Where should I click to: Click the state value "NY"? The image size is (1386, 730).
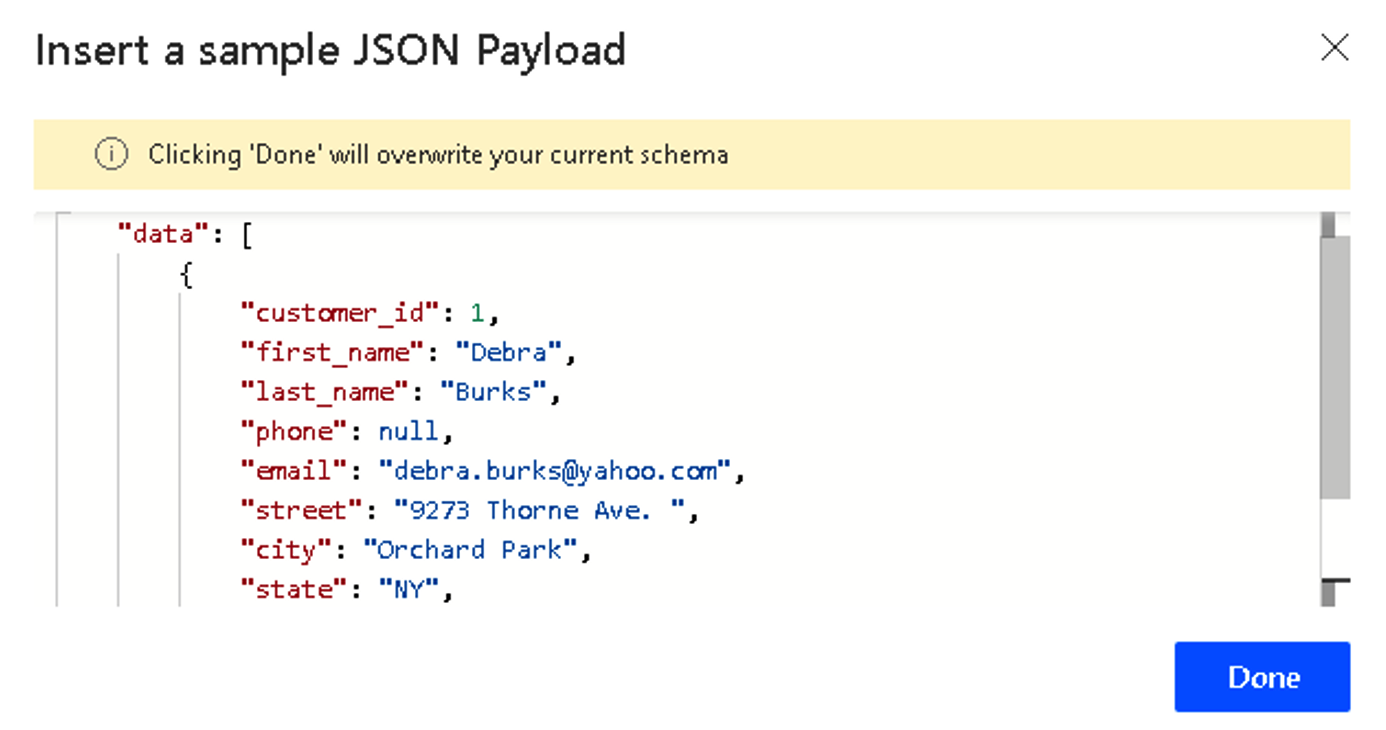(x=408, y=589)
